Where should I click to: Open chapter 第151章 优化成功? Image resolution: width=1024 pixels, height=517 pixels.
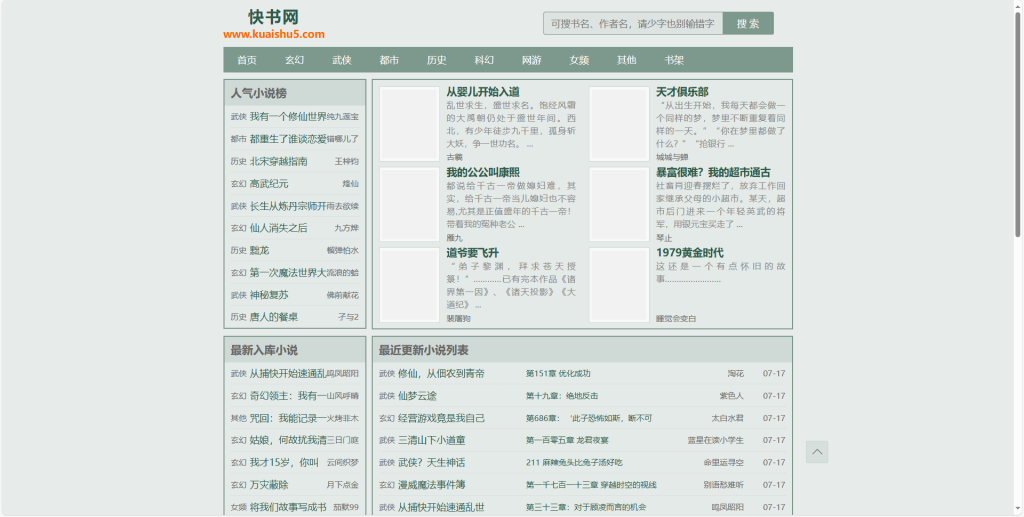click(x=558, y=374)
